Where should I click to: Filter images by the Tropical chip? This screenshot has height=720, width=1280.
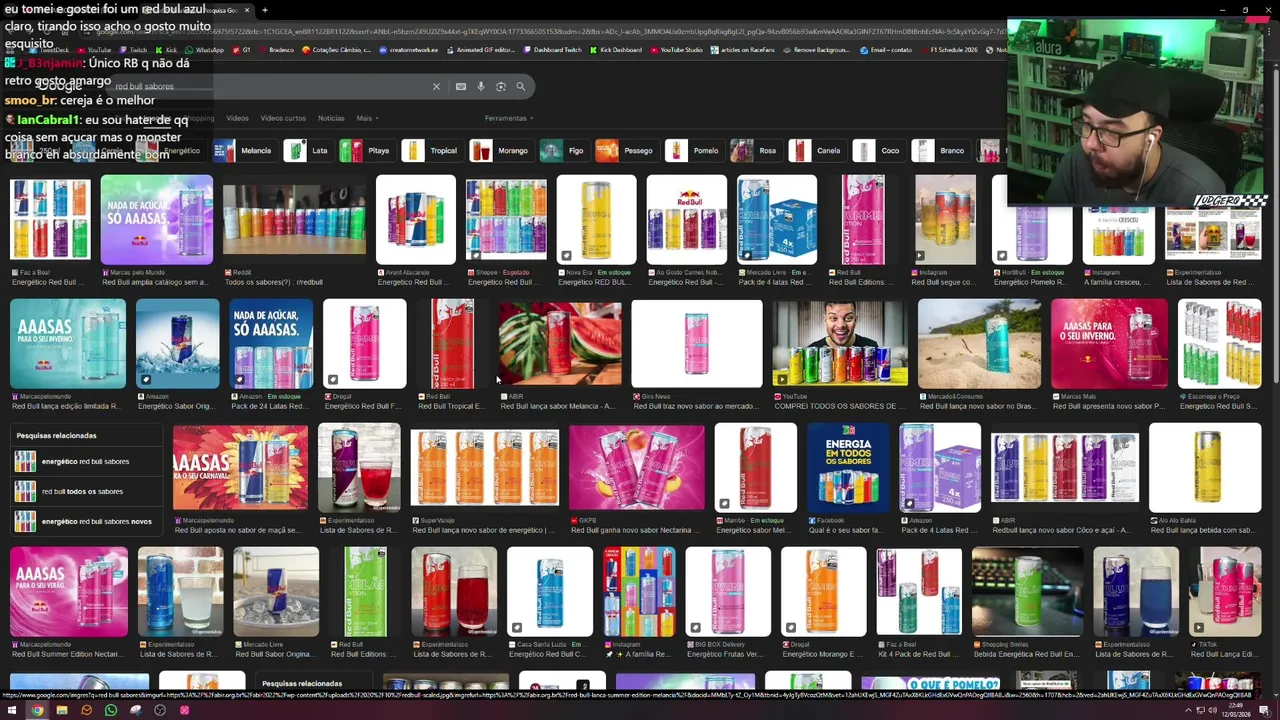[x=431, y=151]
